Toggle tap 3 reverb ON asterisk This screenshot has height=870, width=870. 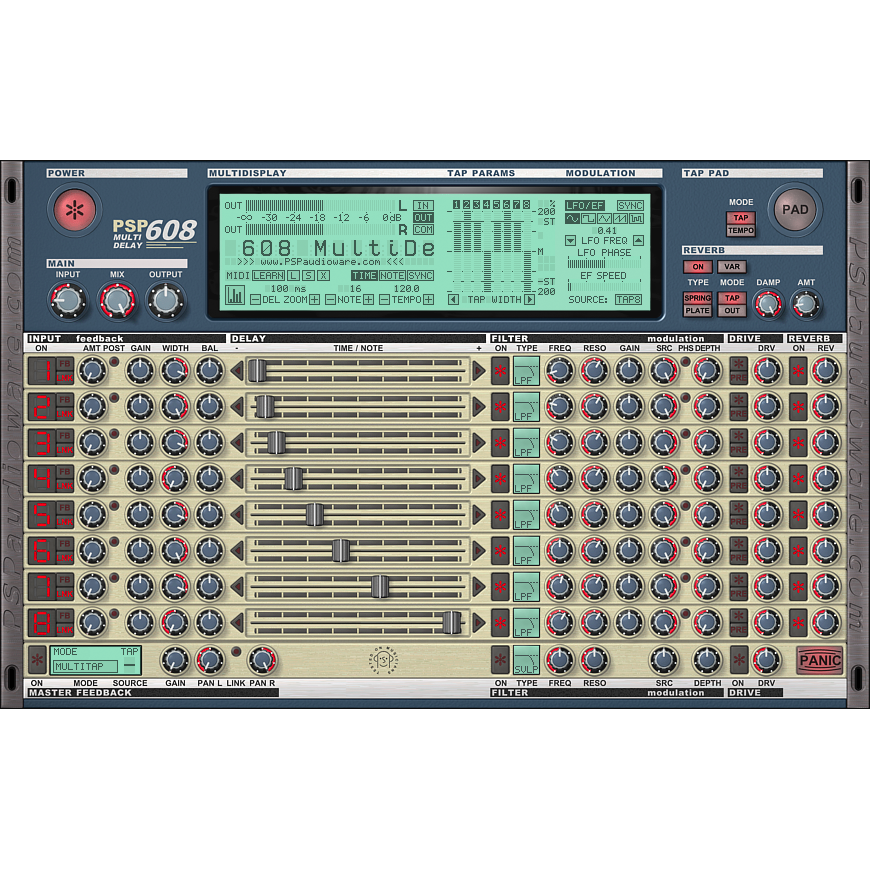[798, 443]
